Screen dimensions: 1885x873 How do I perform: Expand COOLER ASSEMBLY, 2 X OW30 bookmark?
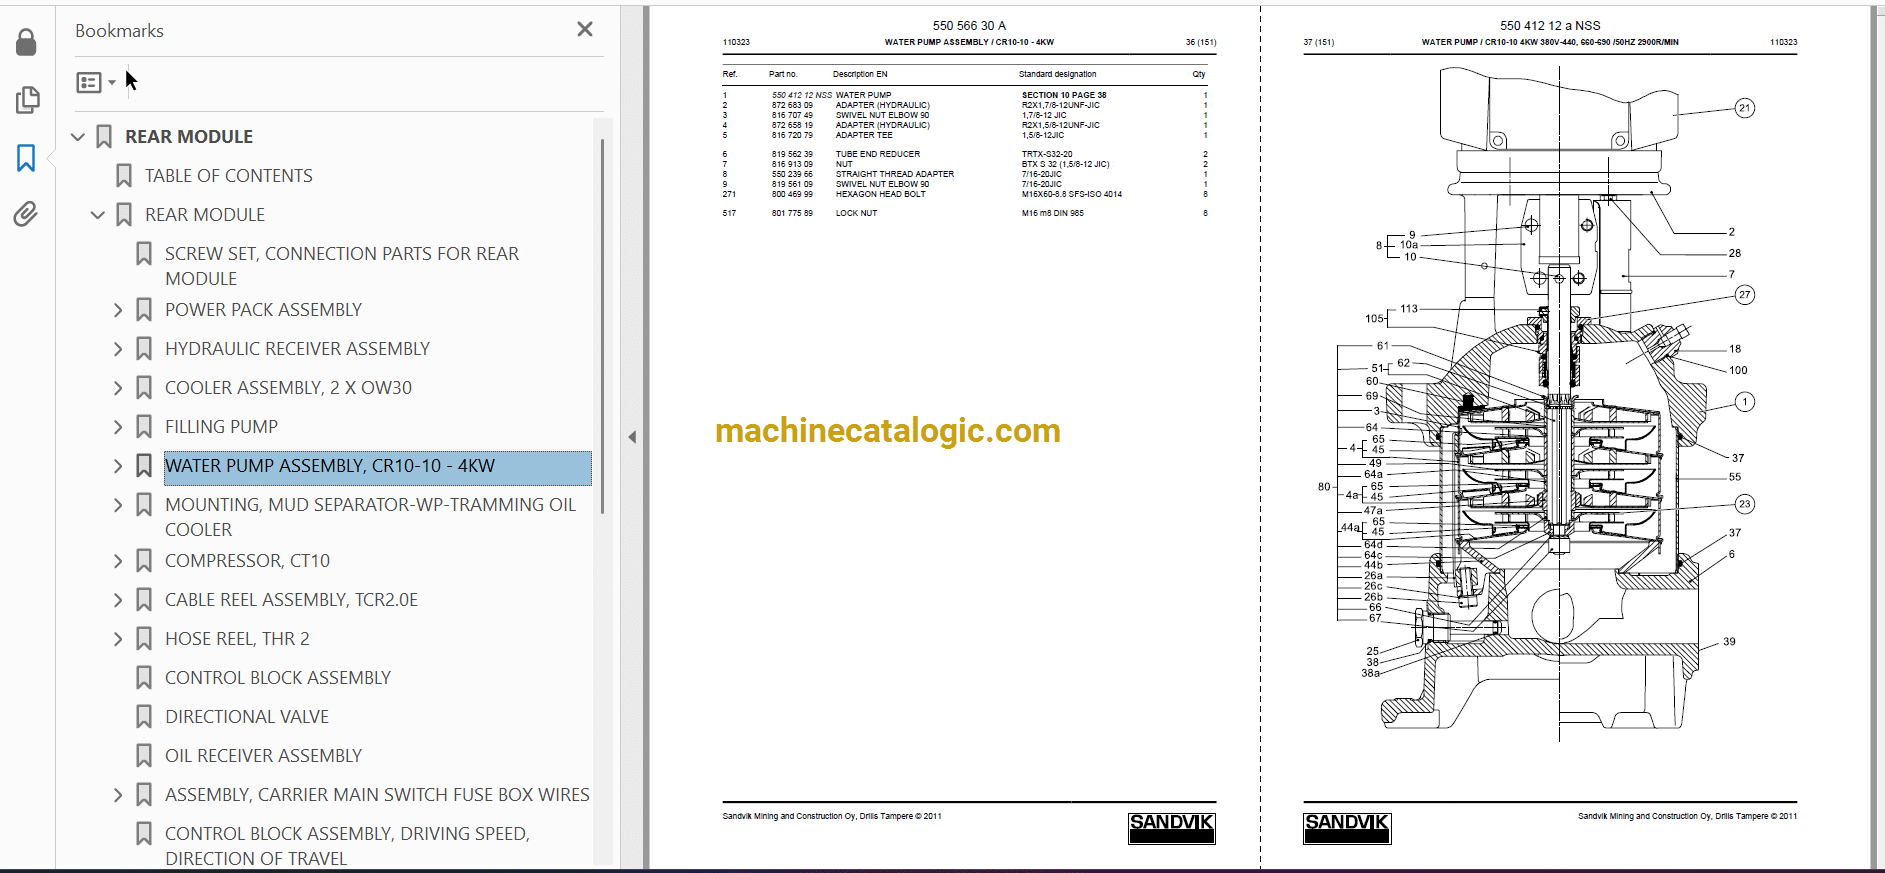pos(118,388)
